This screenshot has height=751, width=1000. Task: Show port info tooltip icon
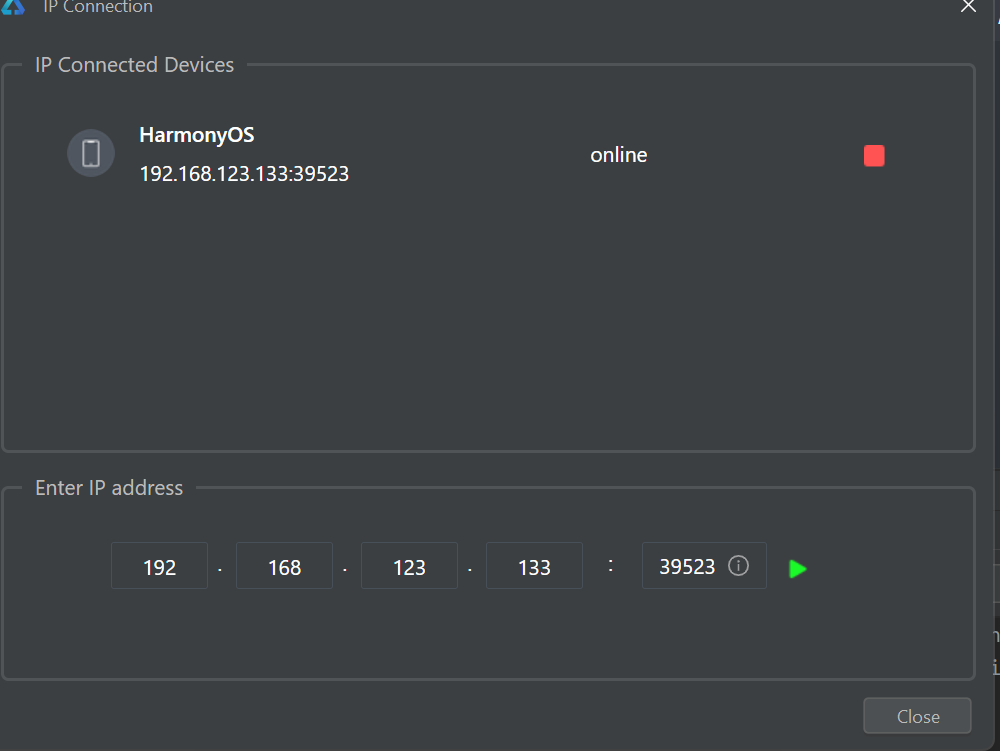[738, 565]
